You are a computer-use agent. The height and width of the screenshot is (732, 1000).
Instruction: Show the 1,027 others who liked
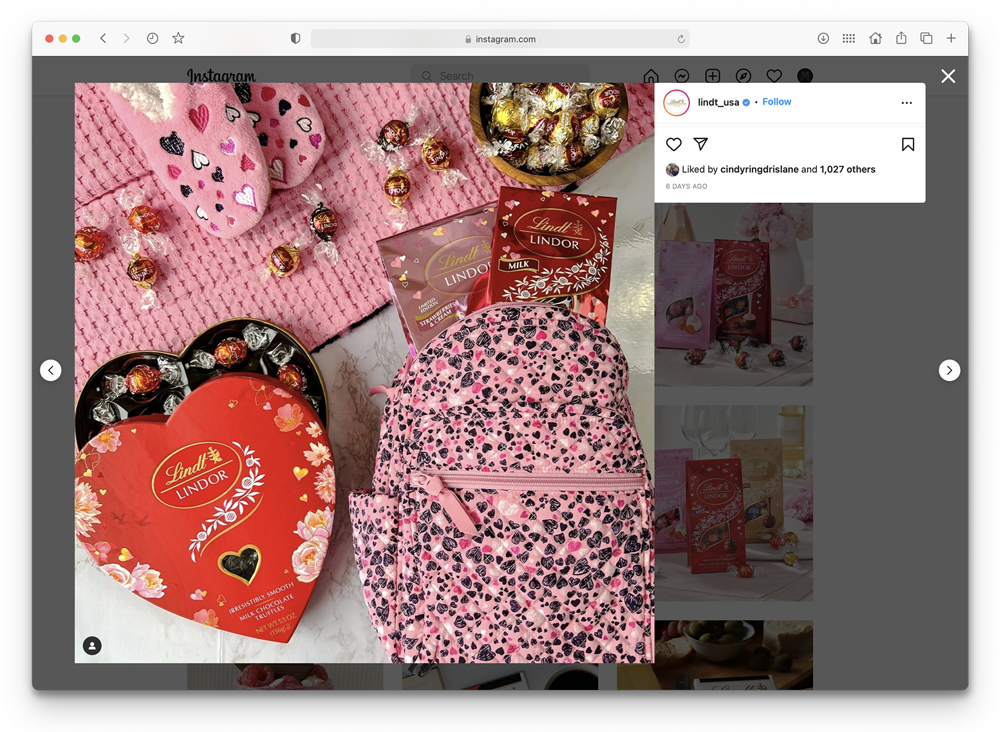tap(847, 170)
